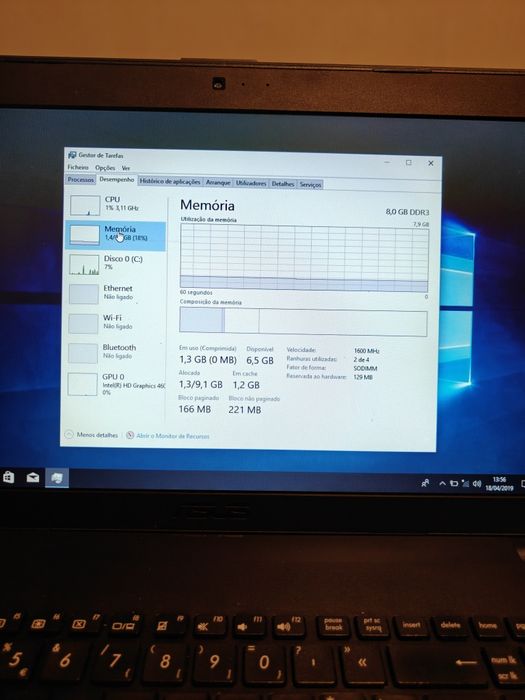Click the 221 MB non-paged pool value

click(245, 410)
